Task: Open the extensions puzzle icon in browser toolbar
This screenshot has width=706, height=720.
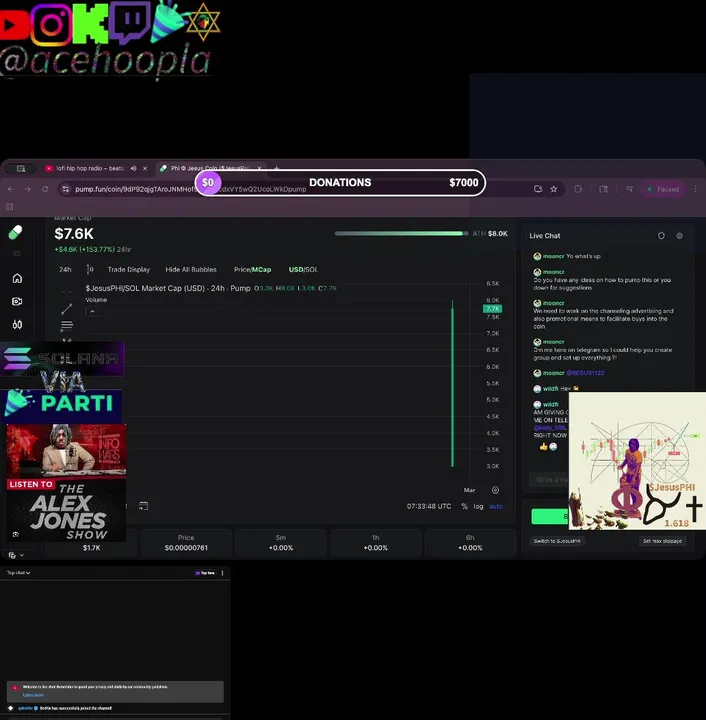Action: click(578, 189)
